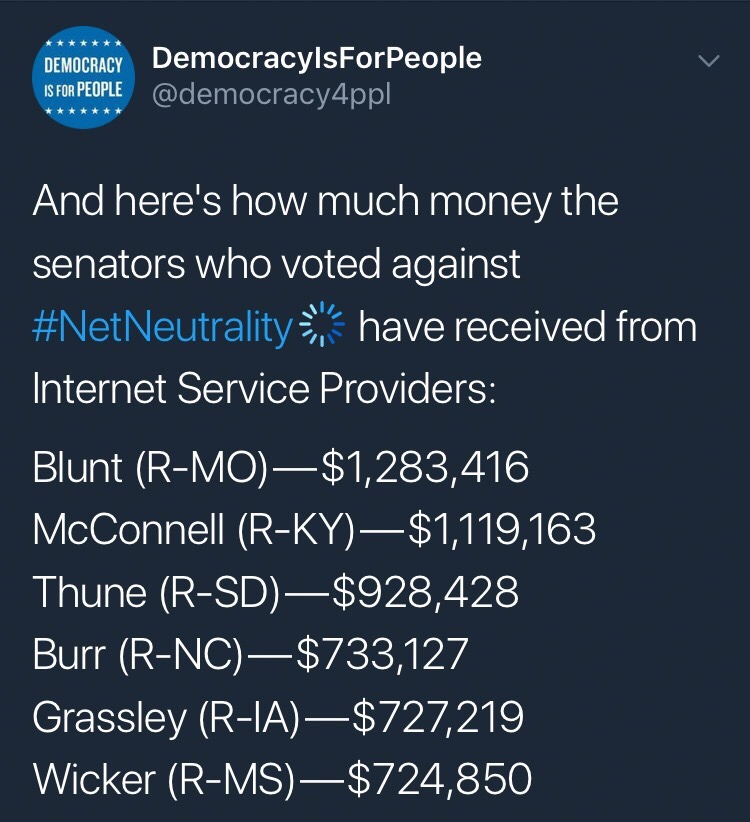The width and height of the screenshot is (750, 822).
Task: Open the DemocracyIsForPeople display name
Action: coord(316,58)
